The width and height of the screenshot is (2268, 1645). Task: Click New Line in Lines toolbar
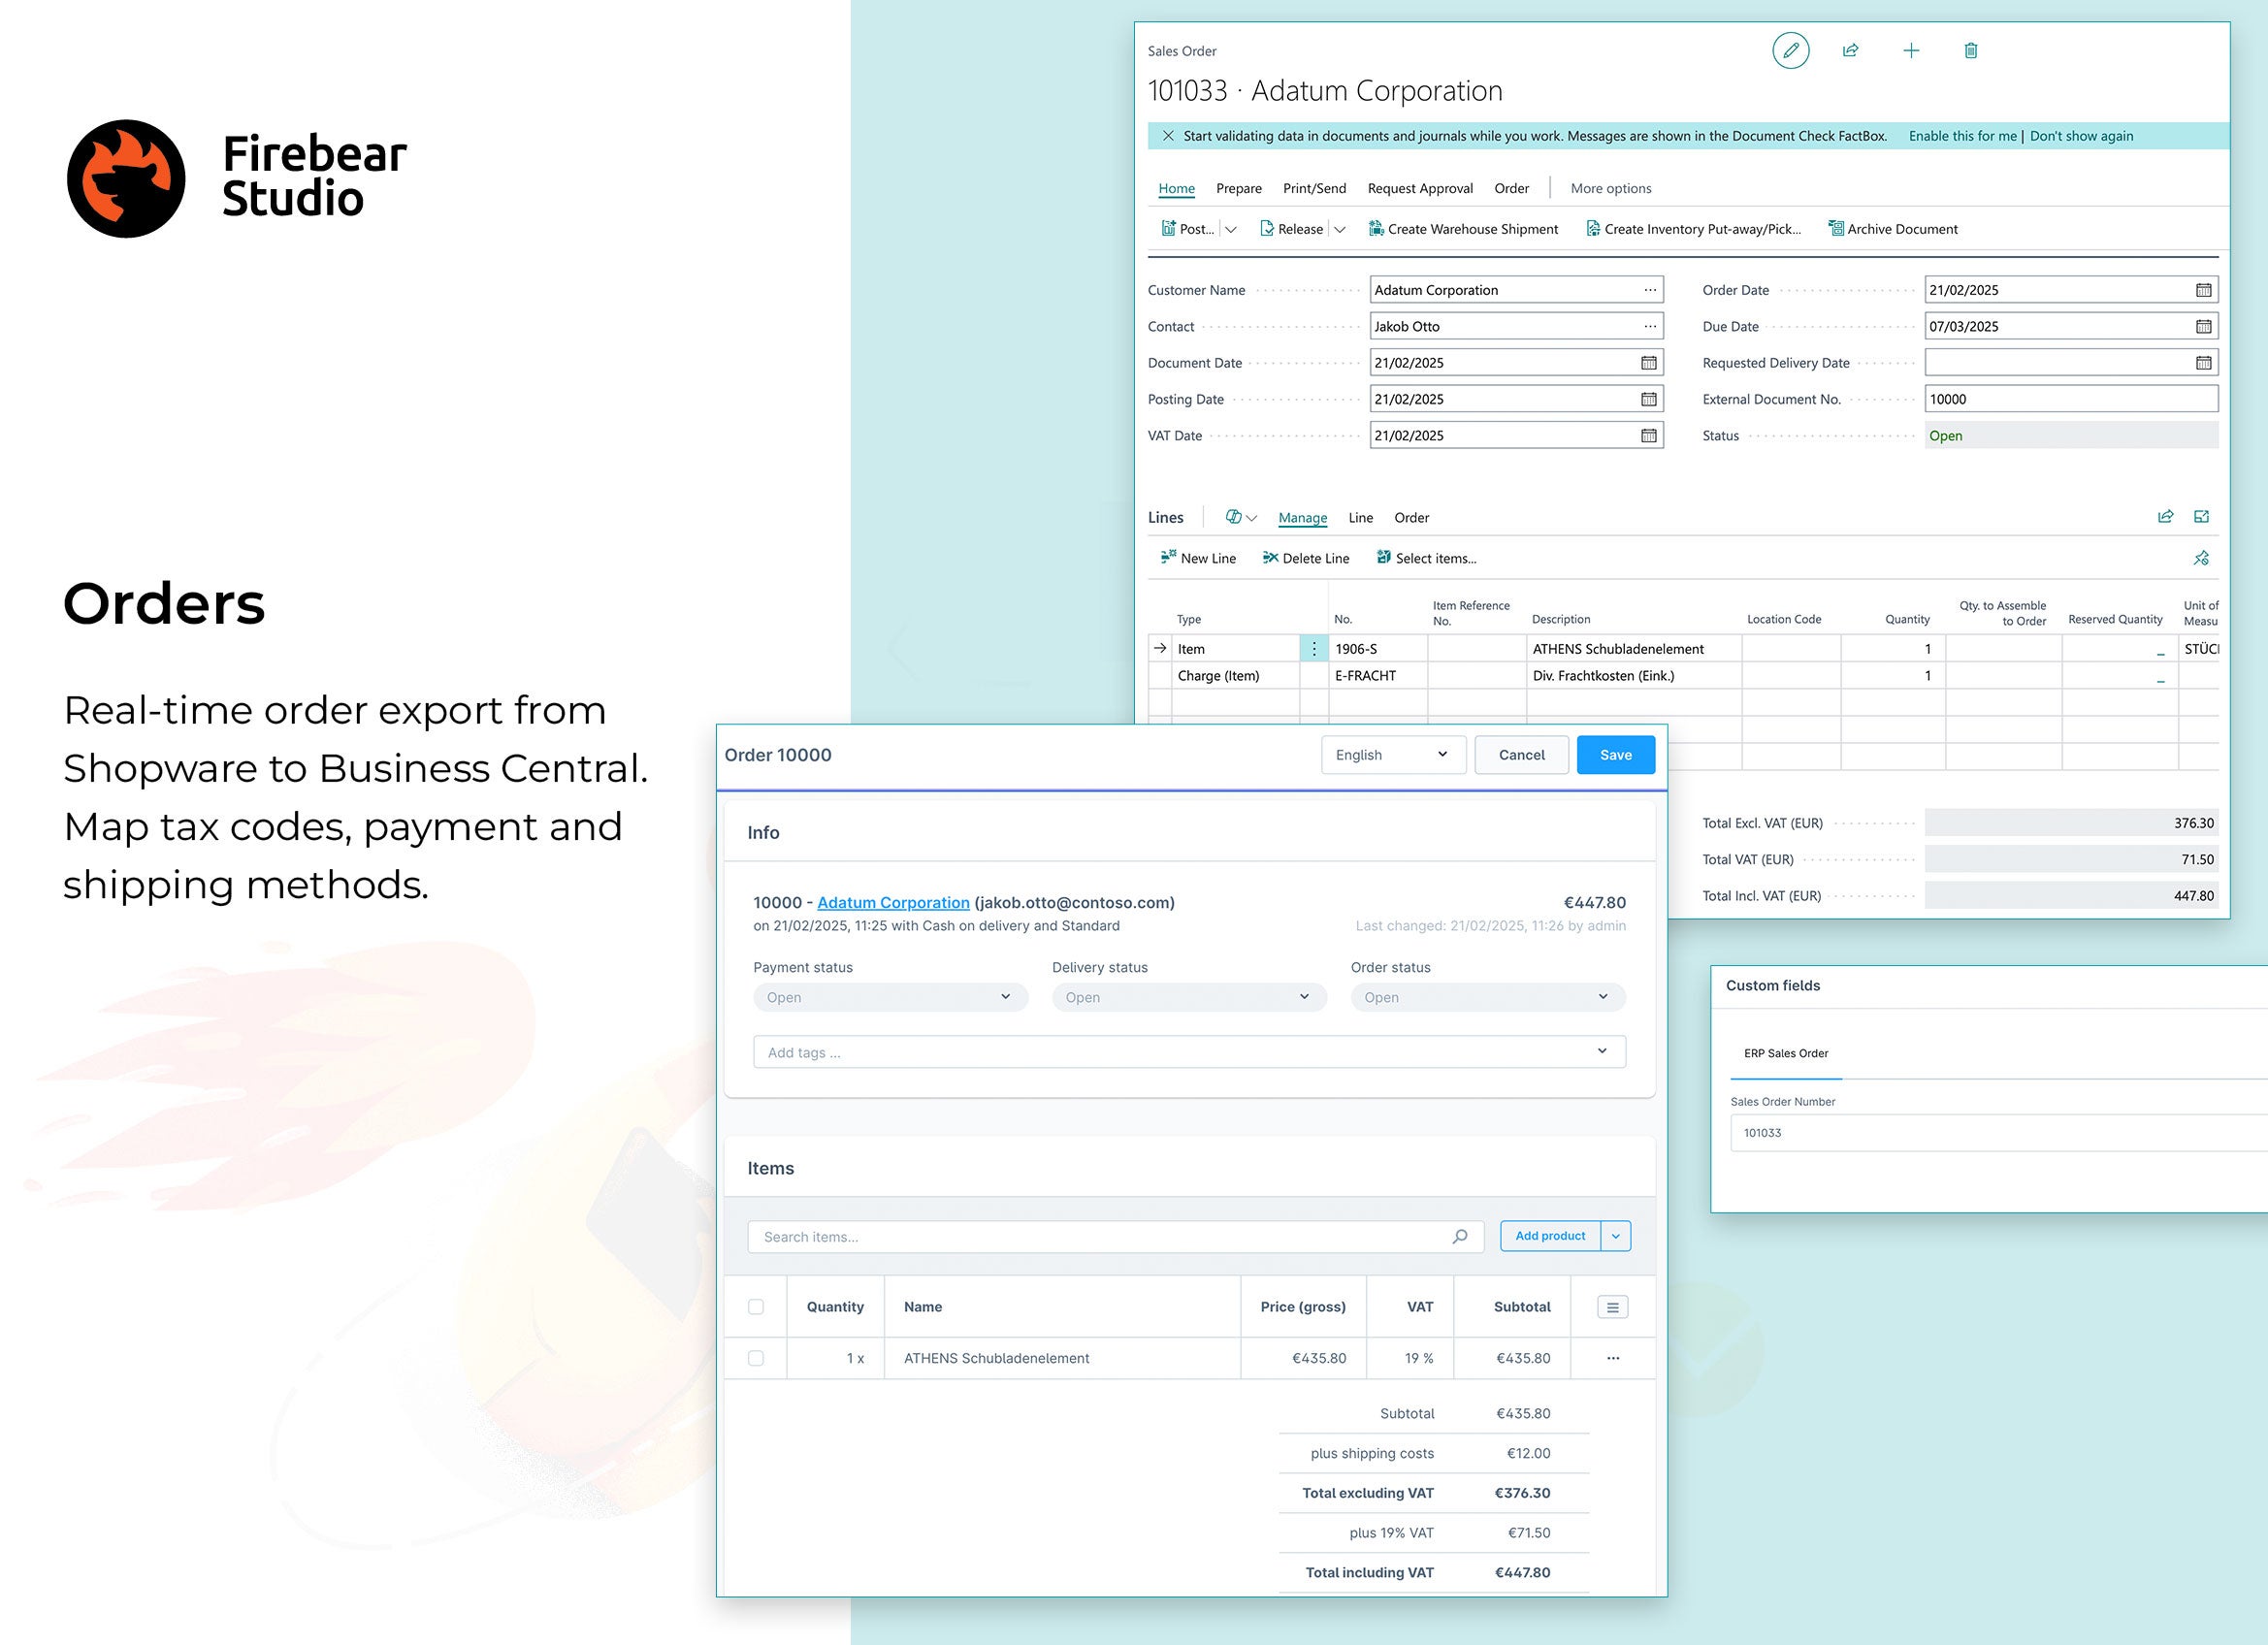(x=1198, y=558)
